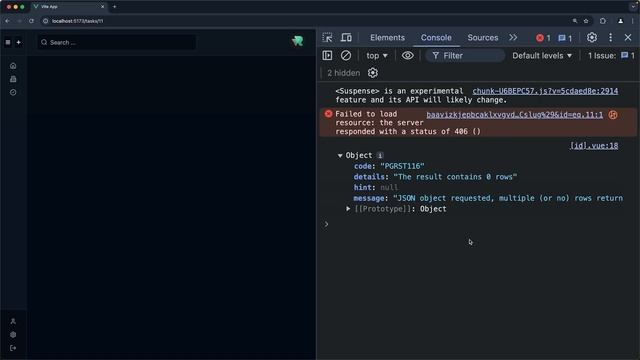Select the Console tab
640x360 pixels.
(x=436, y=38)
